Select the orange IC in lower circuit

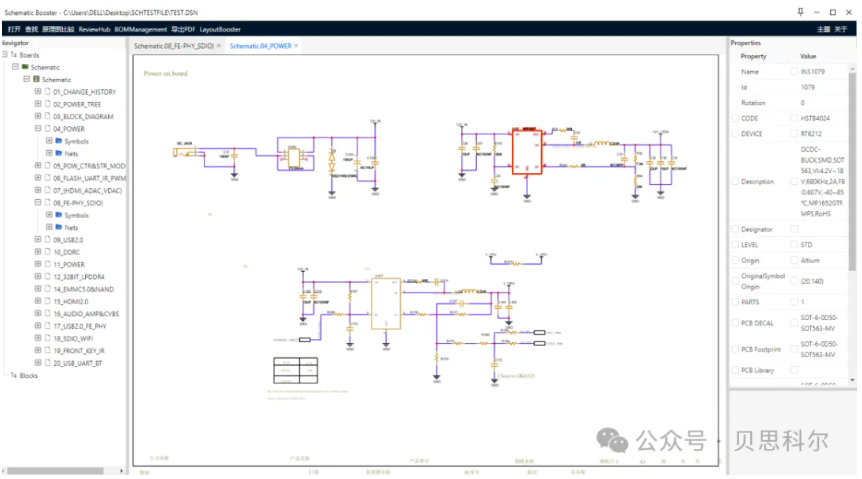click(386, 304)
